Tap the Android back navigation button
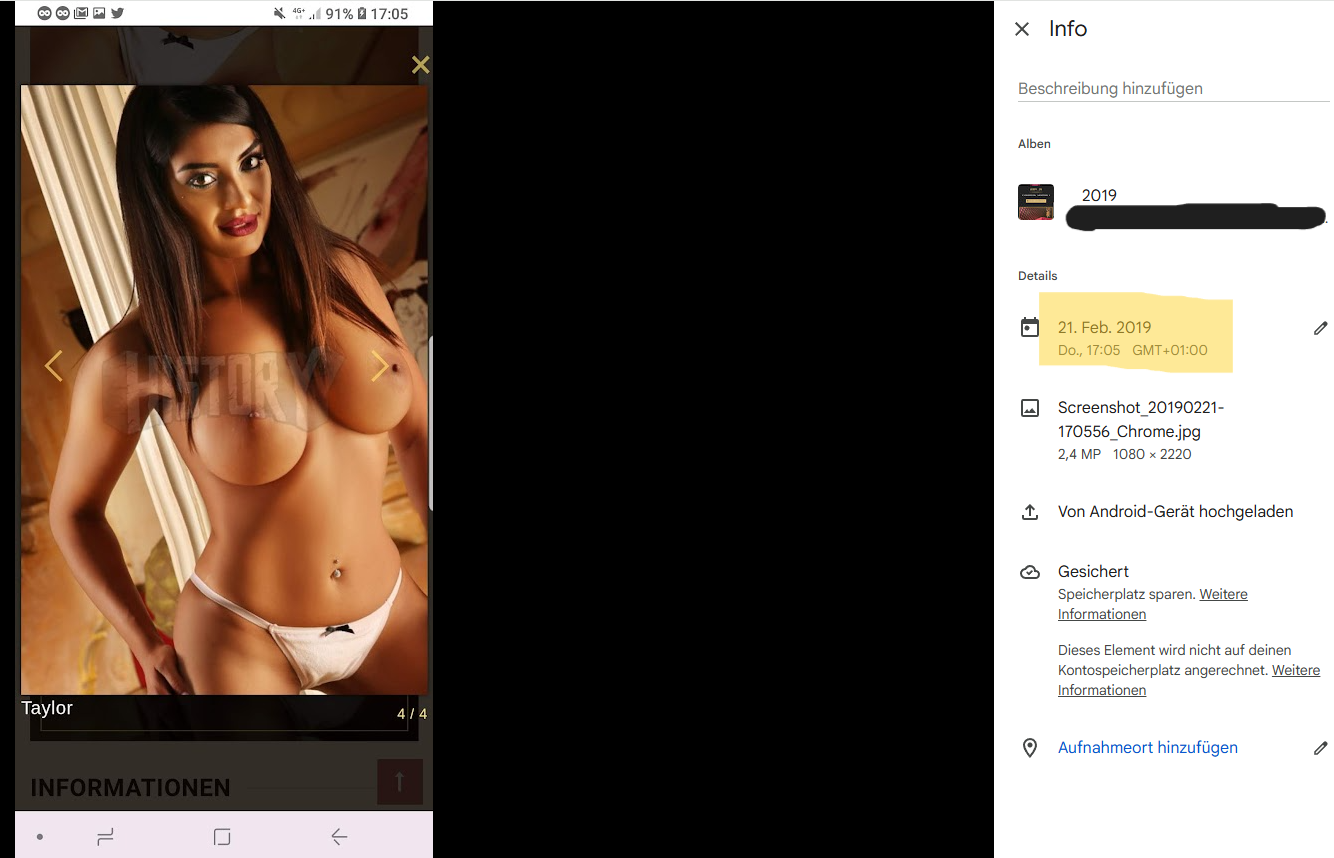The width and height of the screenshot is (1334, 858). (339, 837)
